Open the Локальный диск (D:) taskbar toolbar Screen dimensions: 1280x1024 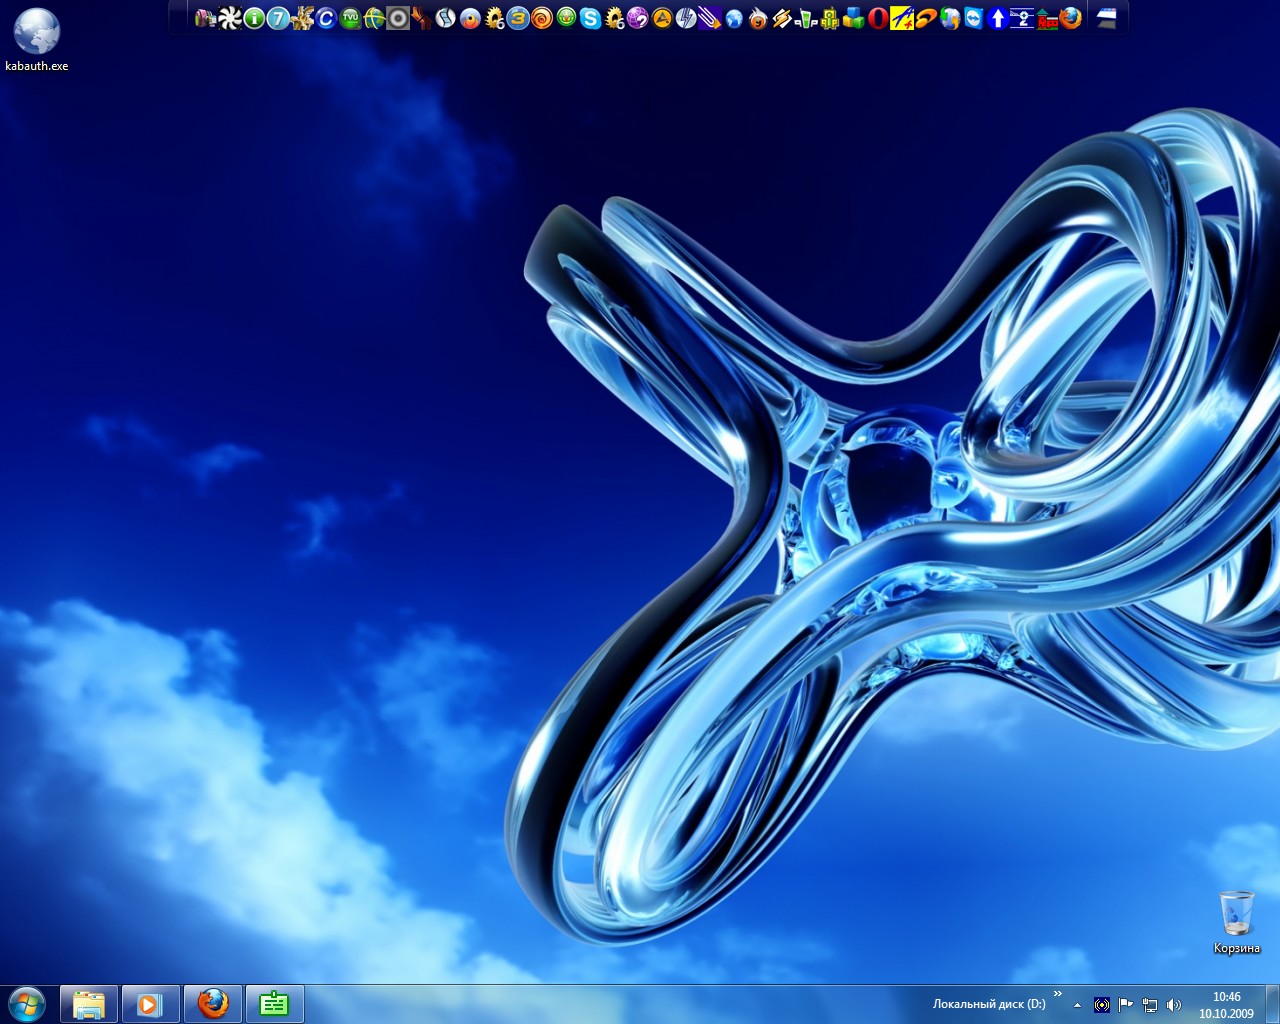(989, 1004)
